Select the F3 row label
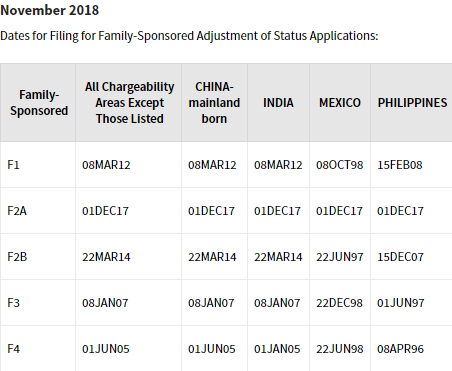This screenshot has height=371, width=452. pyautogui.click(x=13, y=303)
